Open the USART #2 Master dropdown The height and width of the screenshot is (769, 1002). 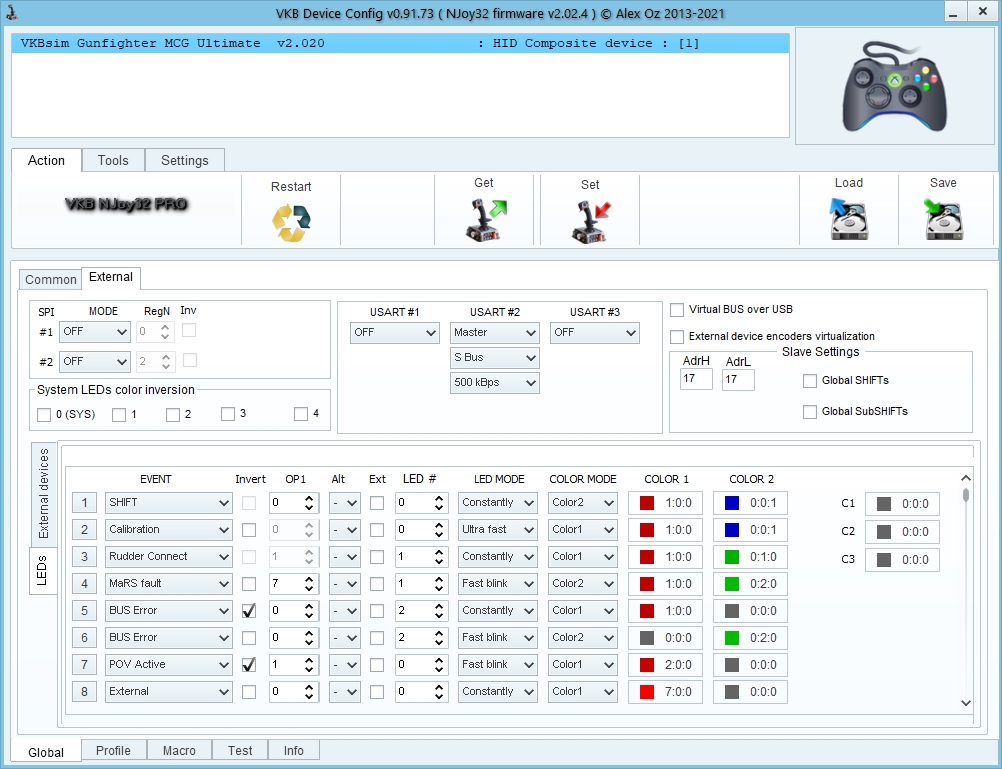pyautogui.click(x=494, y=332)
